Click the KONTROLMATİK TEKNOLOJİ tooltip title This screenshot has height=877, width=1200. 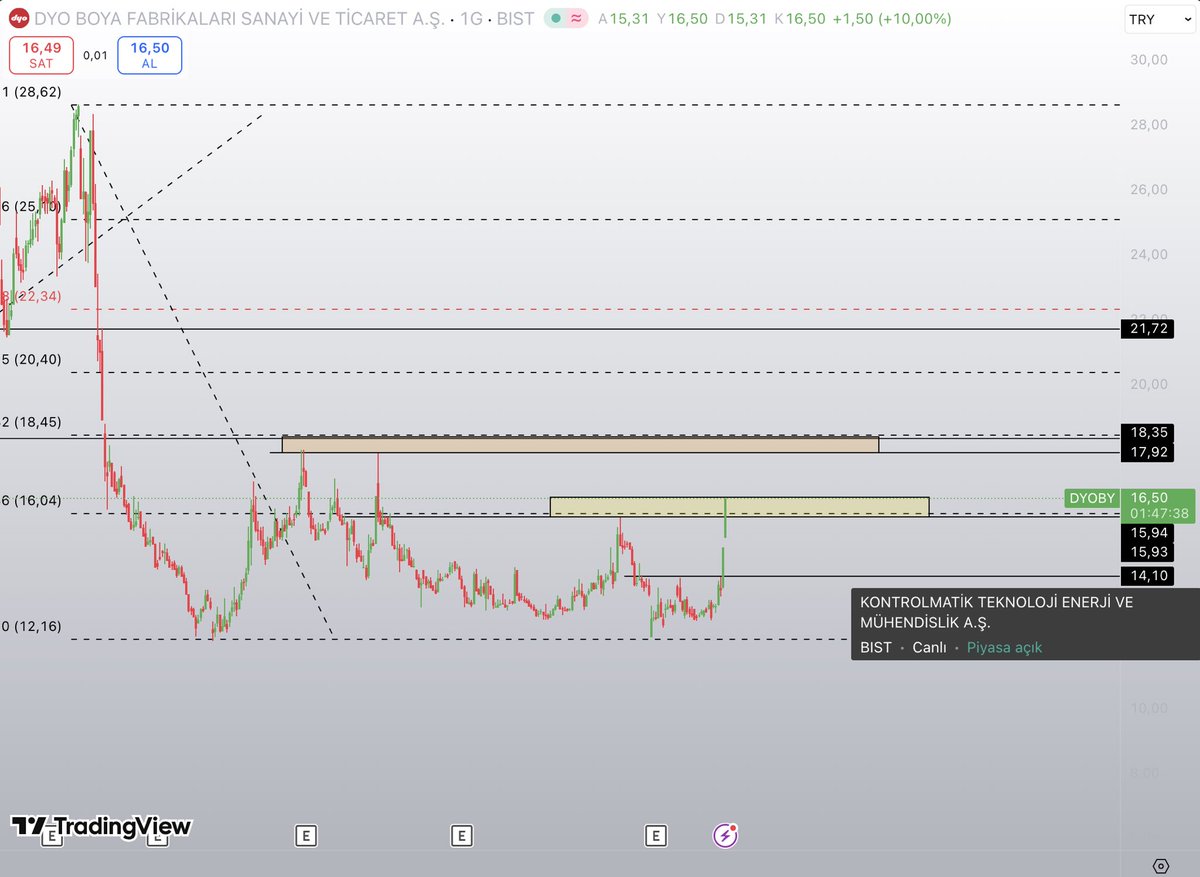pyautogui.click(x=996, y=612)
